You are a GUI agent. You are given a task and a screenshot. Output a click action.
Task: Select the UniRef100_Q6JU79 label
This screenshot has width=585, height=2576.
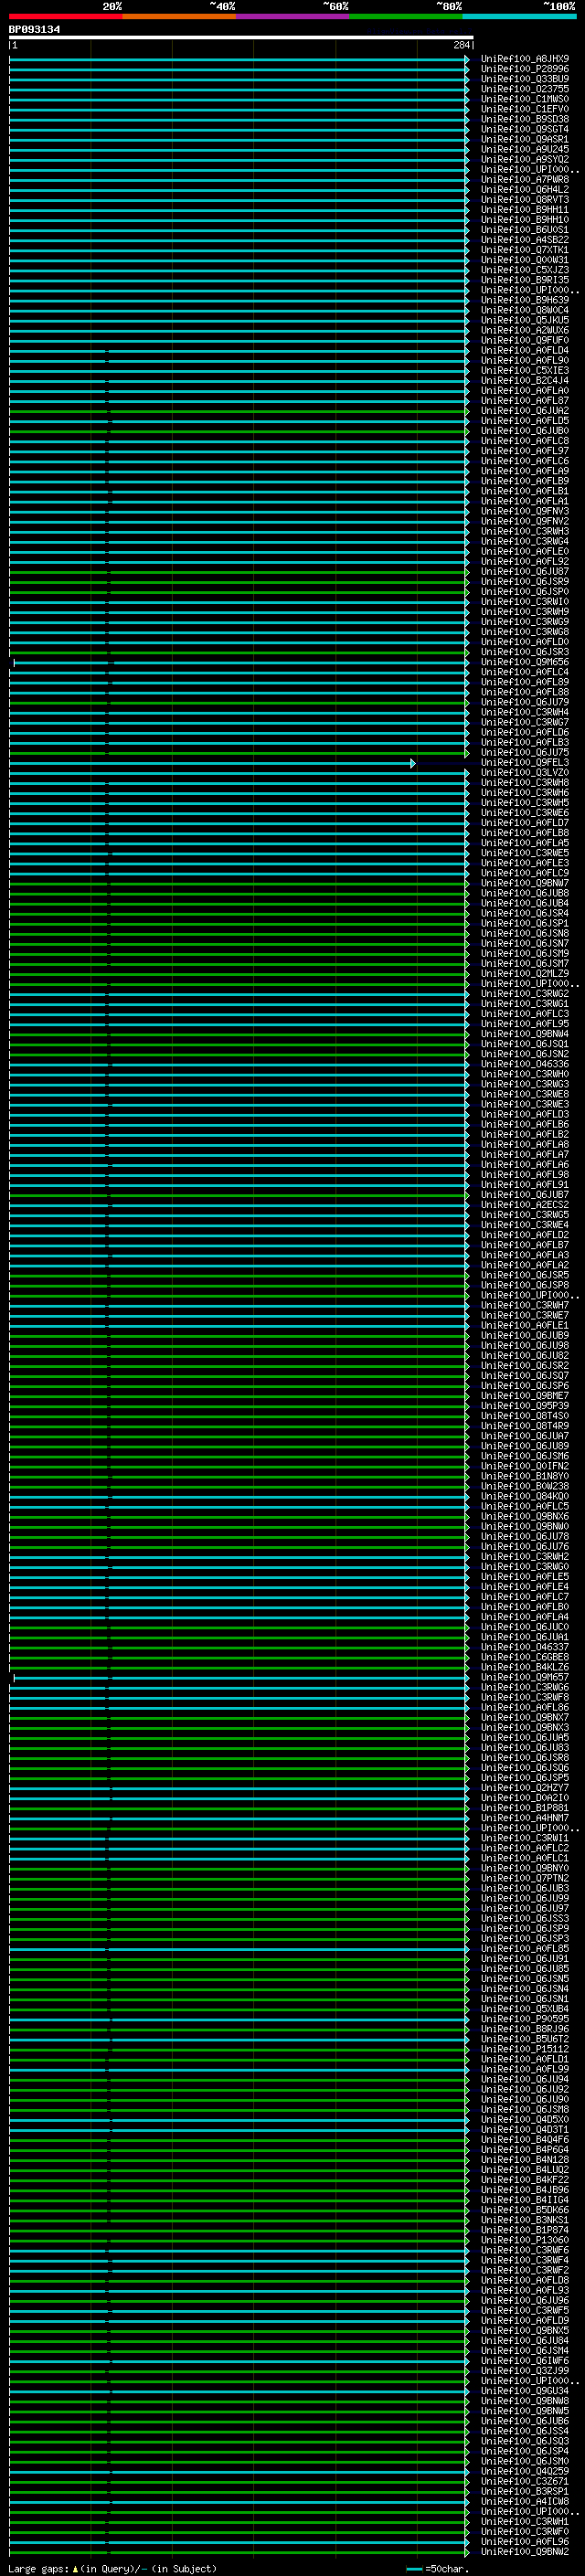525,702
